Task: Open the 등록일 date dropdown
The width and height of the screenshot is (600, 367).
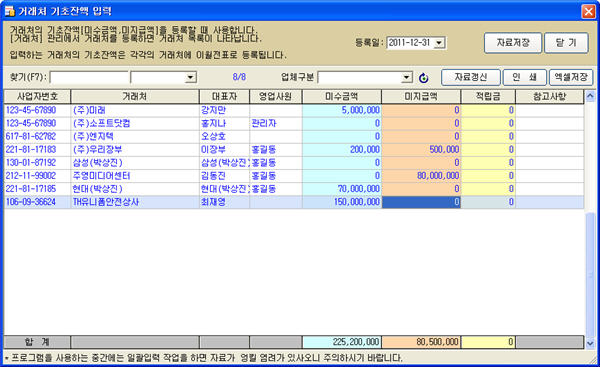Action: click(x=439, y=43)
